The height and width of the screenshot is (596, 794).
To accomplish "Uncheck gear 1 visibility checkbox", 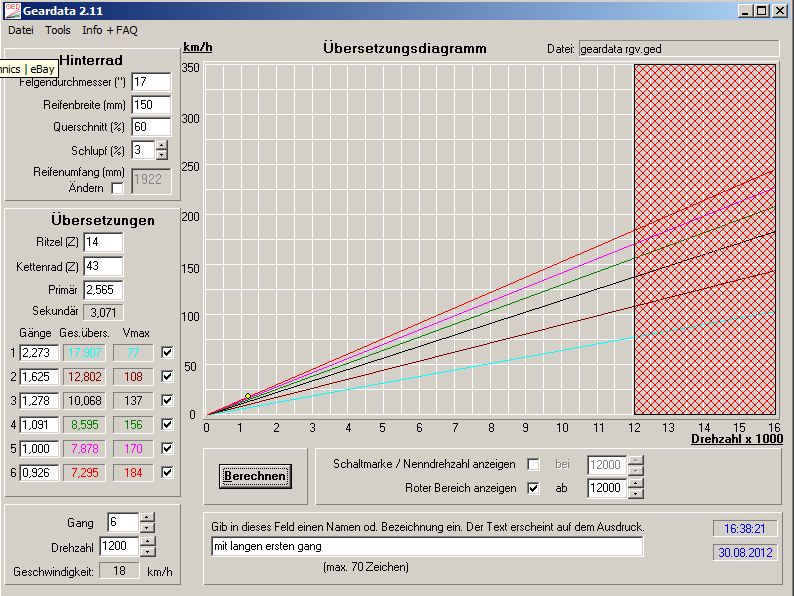I will pyautogui.click(x=167, y=352).
